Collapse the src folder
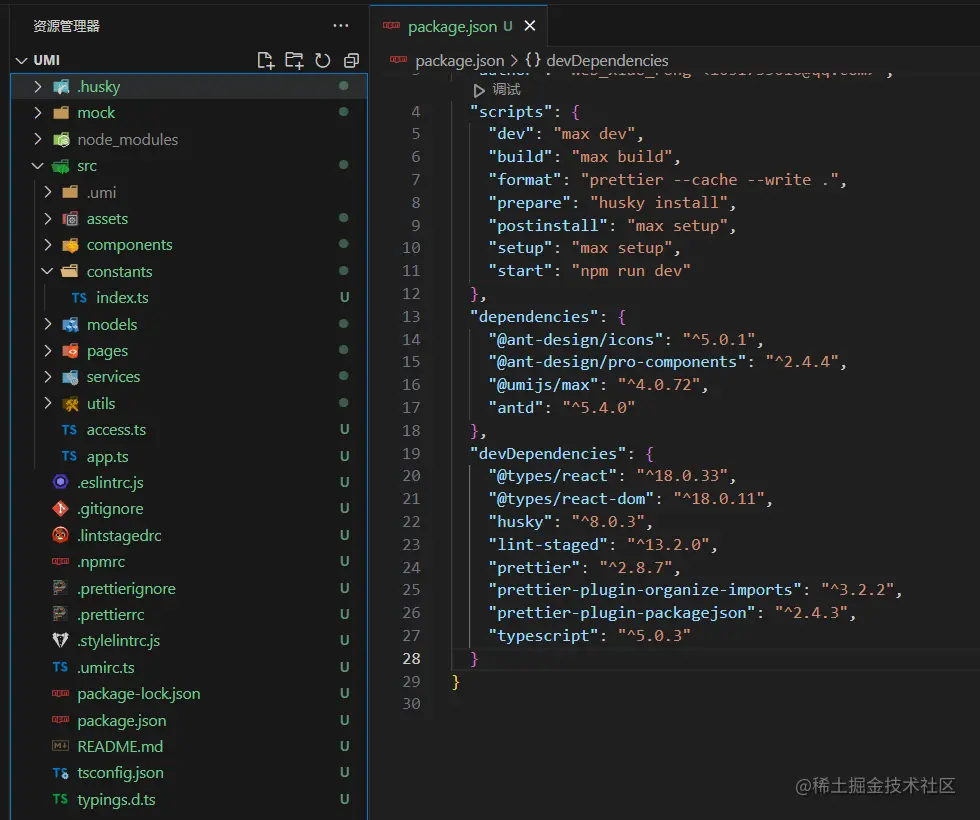This screenshot has height=820, width=980. (38, 166)
